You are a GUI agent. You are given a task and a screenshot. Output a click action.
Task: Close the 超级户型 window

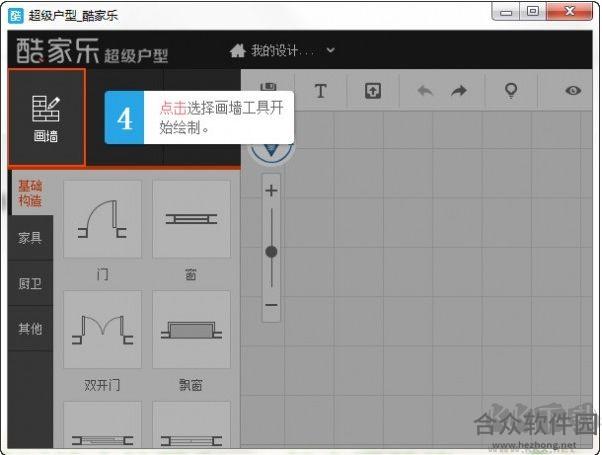569,12
